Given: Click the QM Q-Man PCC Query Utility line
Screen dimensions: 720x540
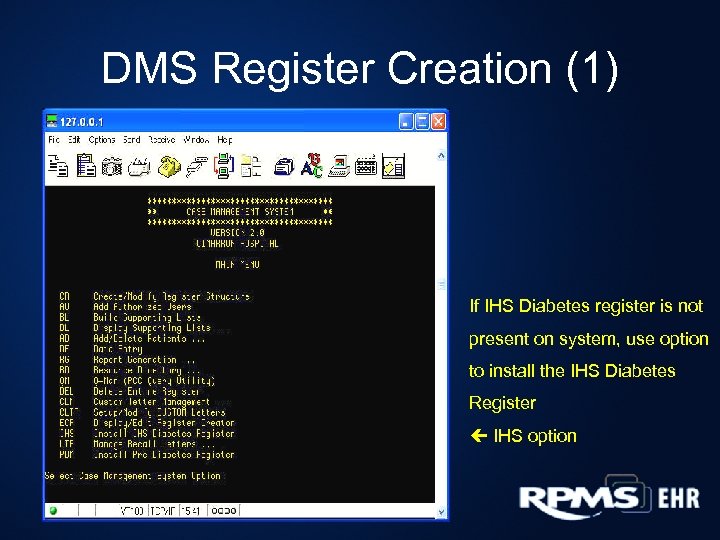Looking at the screenshot, I should [x=137, y=381].
